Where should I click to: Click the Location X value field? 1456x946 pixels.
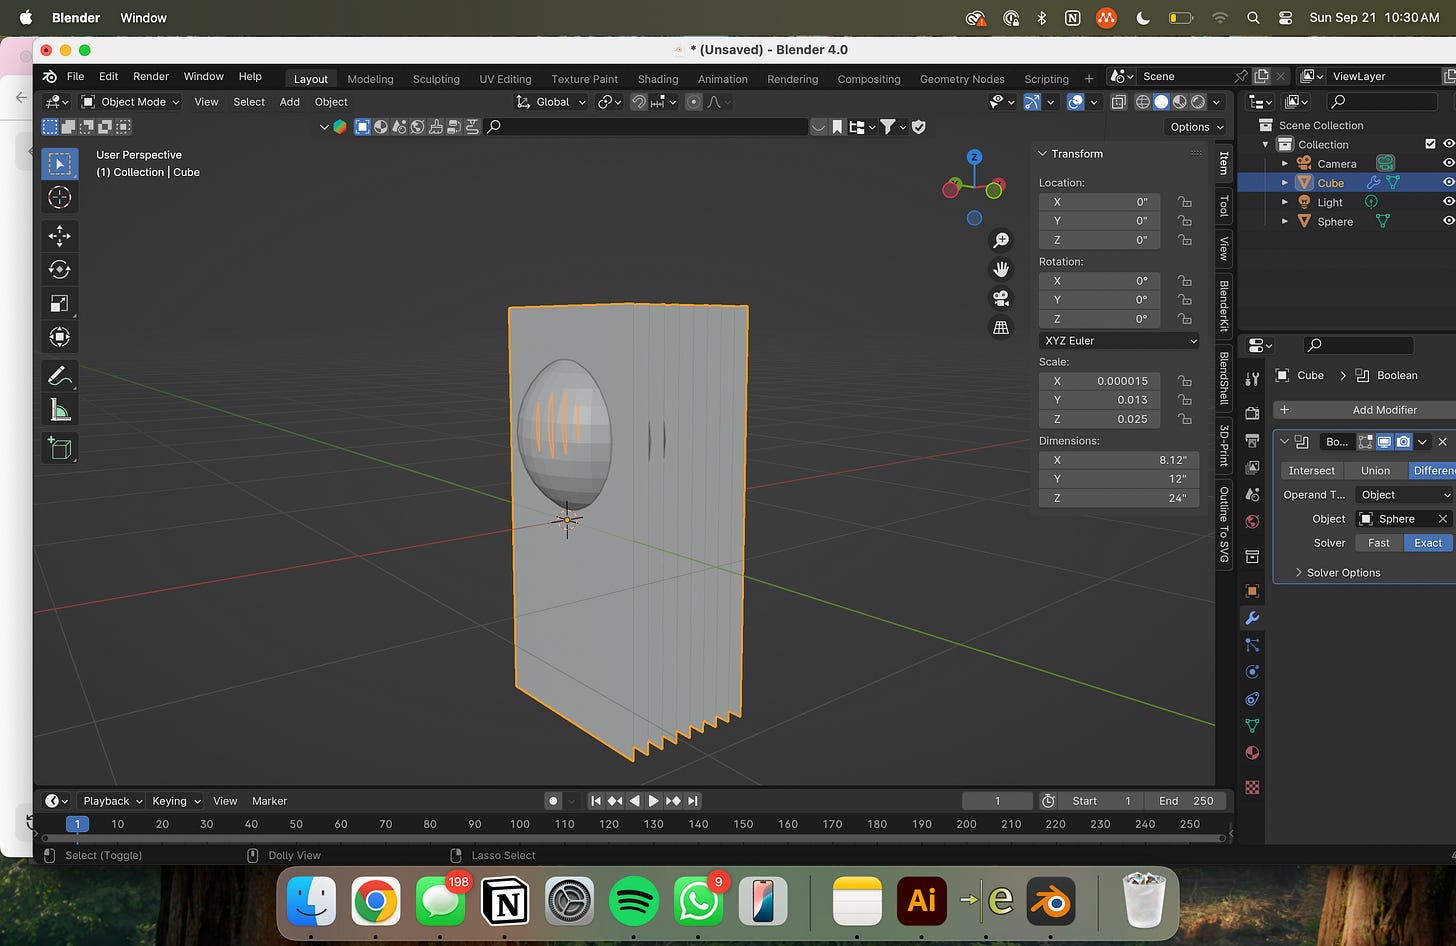click(1100, 202)
